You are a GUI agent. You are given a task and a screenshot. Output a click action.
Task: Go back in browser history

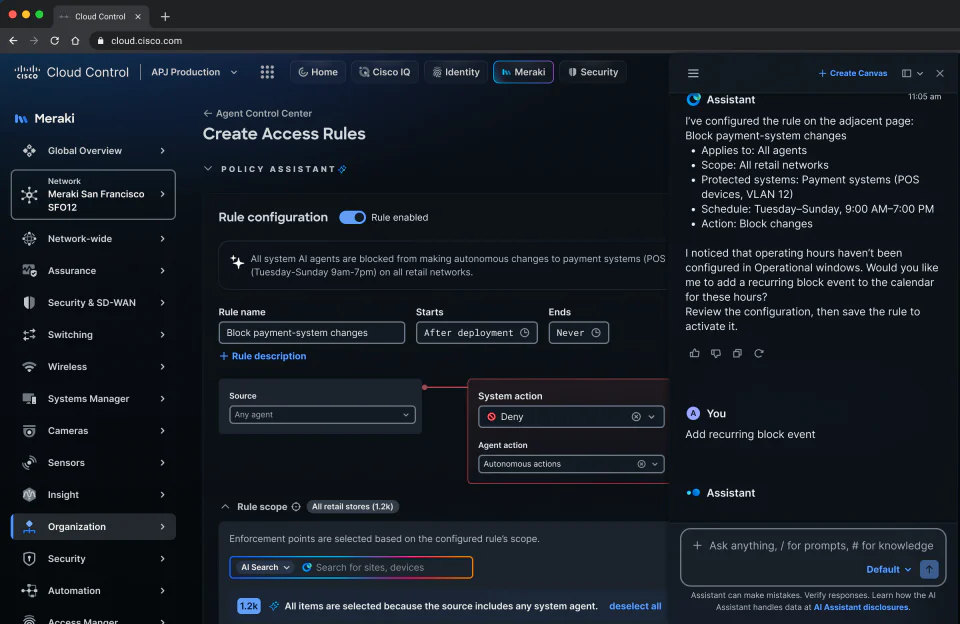(13, 41)
